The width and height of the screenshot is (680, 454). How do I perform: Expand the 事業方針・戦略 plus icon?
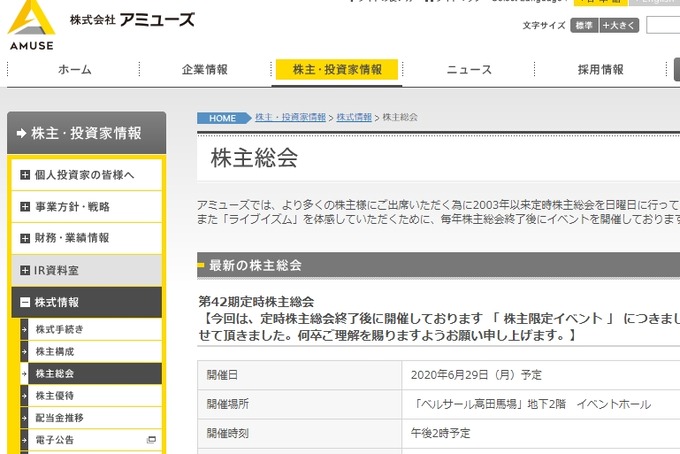coord(25,207)
